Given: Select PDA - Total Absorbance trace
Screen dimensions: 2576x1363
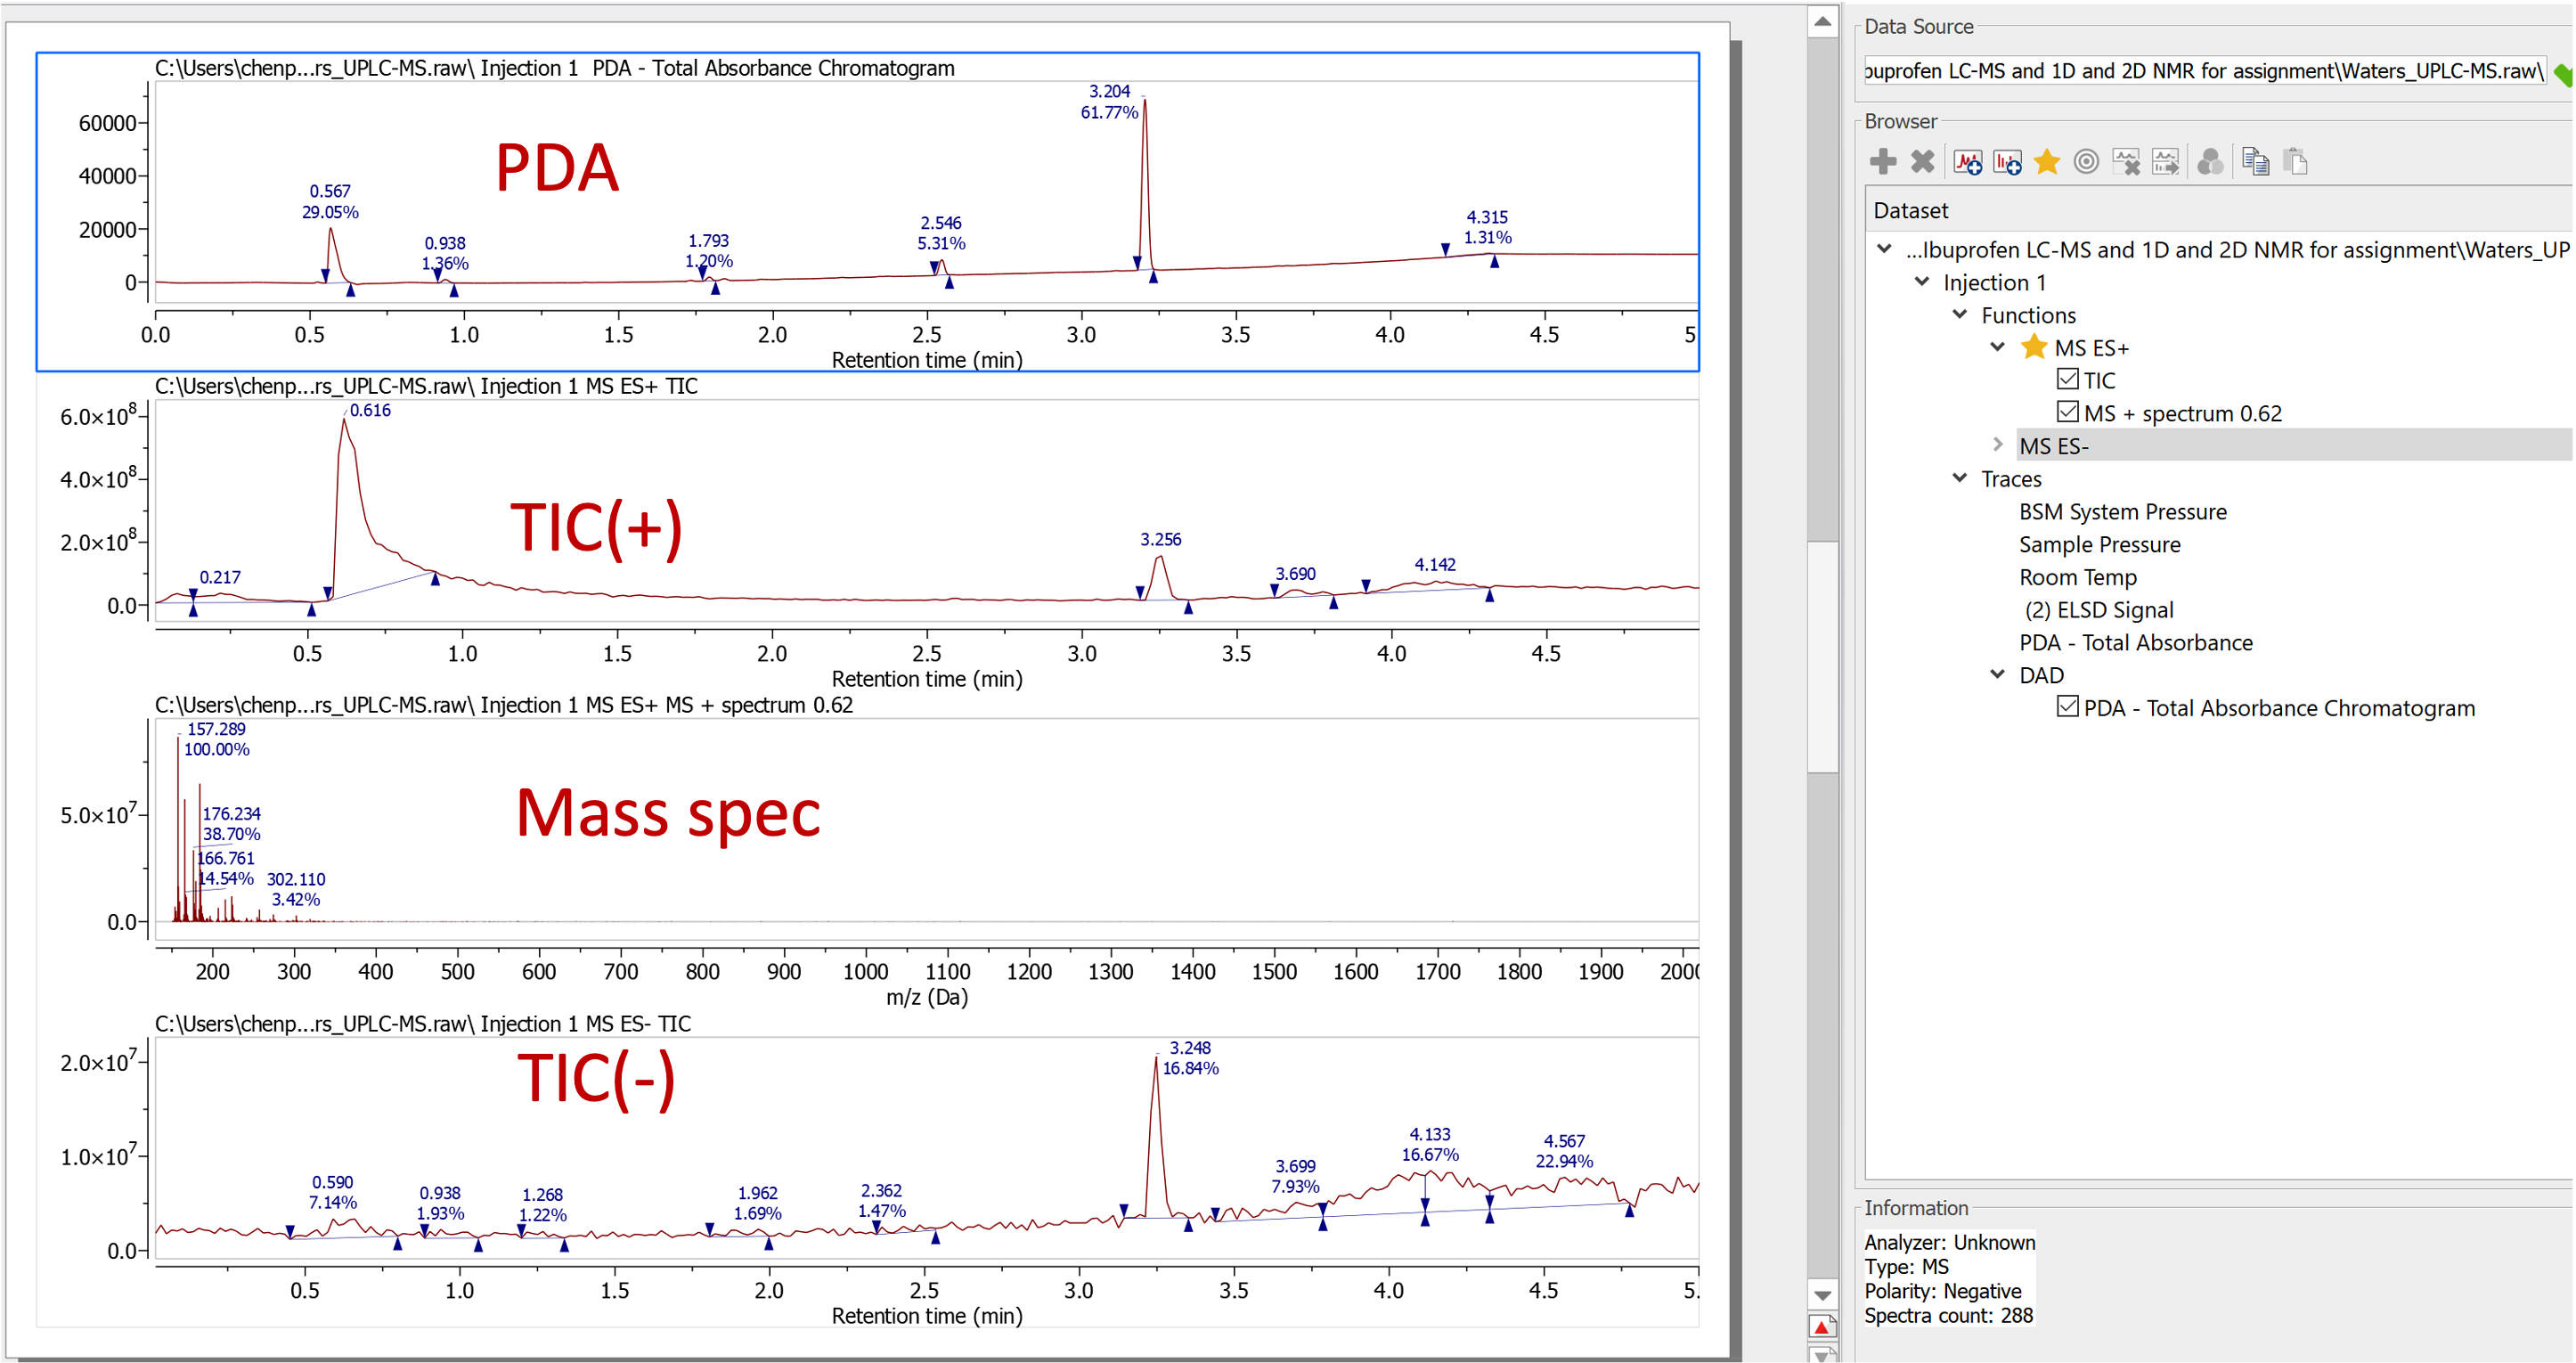Looking at the screenshot, I should coord(2136,642).
